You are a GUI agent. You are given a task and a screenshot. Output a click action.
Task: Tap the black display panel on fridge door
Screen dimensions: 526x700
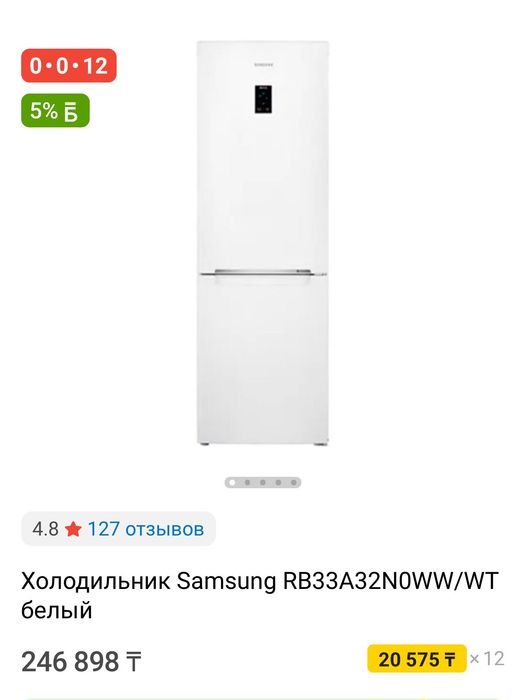[x=263, y=99]
